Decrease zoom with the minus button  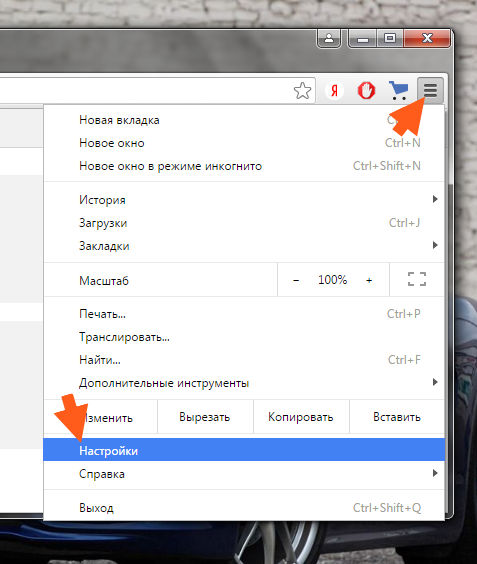click(296, 280)
